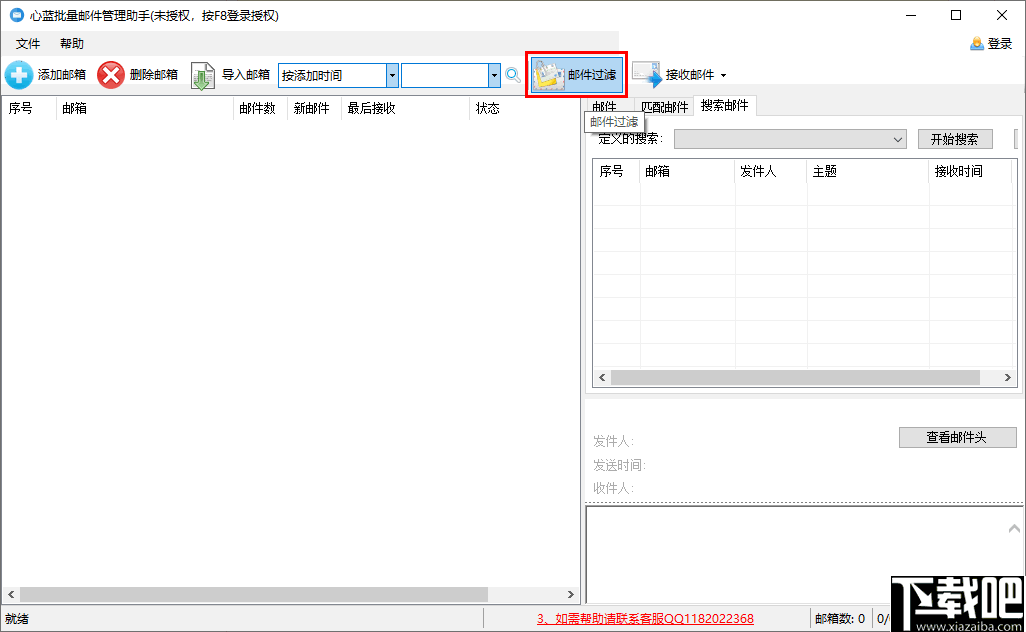Expand the 接收邮件 options arrow
The width and height of the screenshot is (1026, 632).
pyautogui.click(x=722, y=74)
